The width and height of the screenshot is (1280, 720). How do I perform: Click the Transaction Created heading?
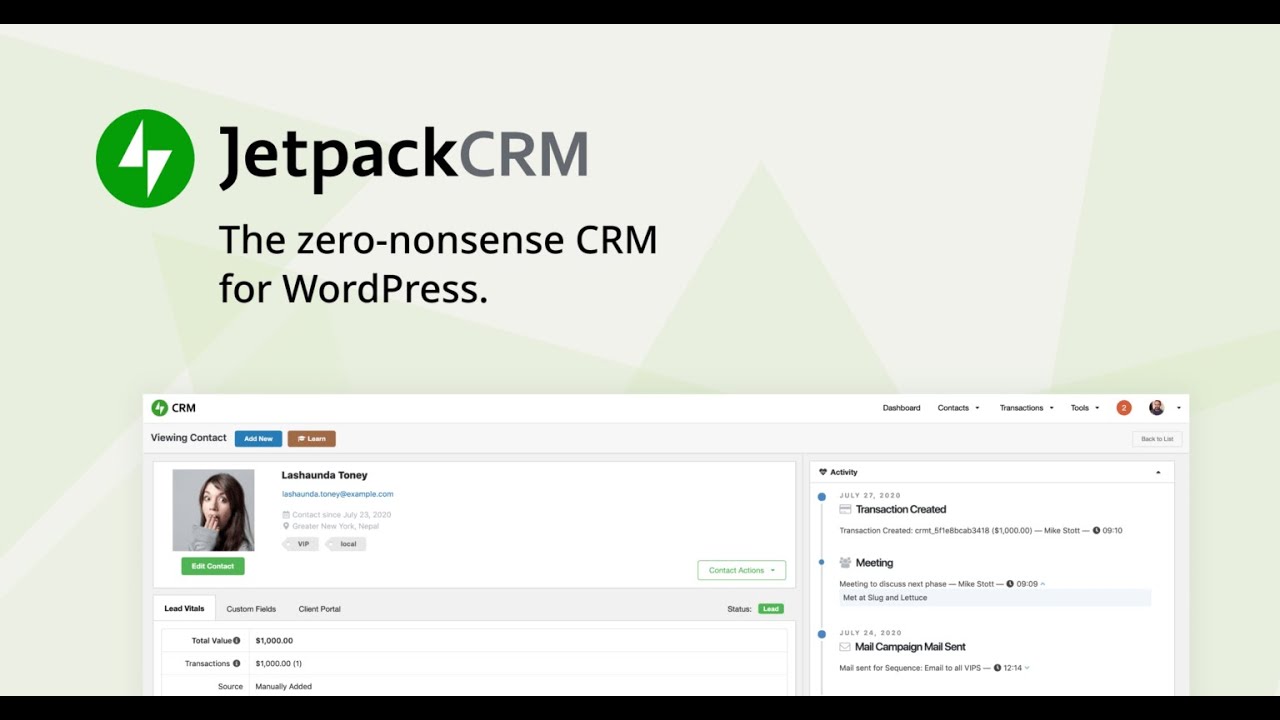(x=900, y=509)
